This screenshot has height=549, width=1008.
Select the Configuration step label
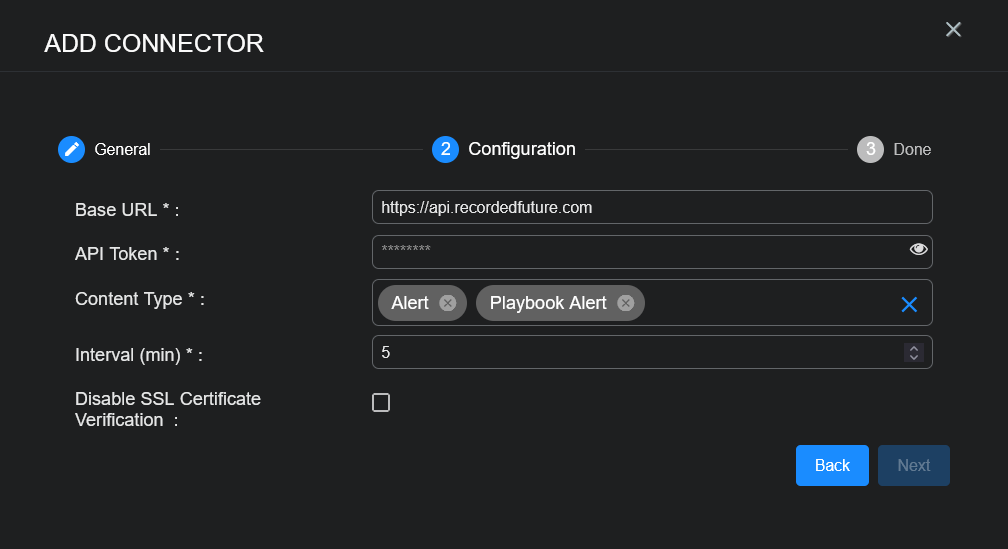tap(522, 149)
